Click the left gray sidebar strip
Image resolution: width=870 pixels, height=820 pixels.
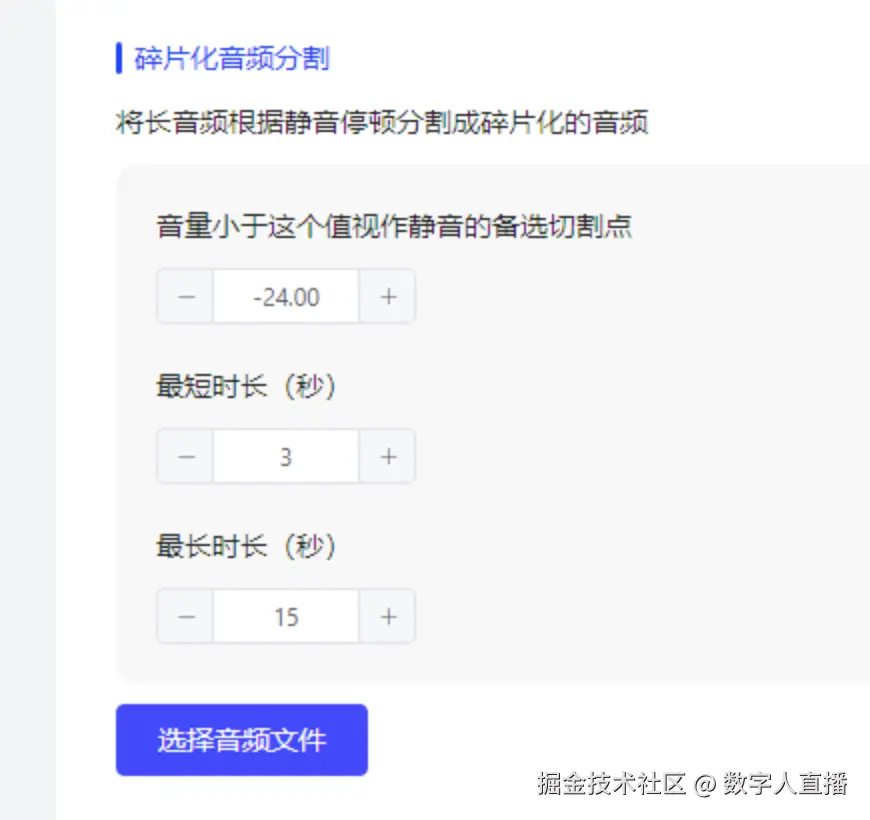[x=27, y=400]
